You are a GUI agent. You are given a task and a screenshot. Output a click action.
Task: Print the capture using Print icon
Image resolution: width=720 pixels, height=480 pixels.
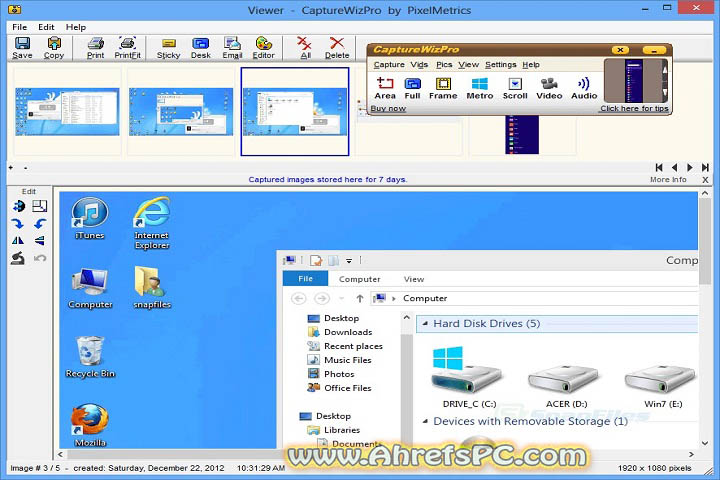coord(96,48)
